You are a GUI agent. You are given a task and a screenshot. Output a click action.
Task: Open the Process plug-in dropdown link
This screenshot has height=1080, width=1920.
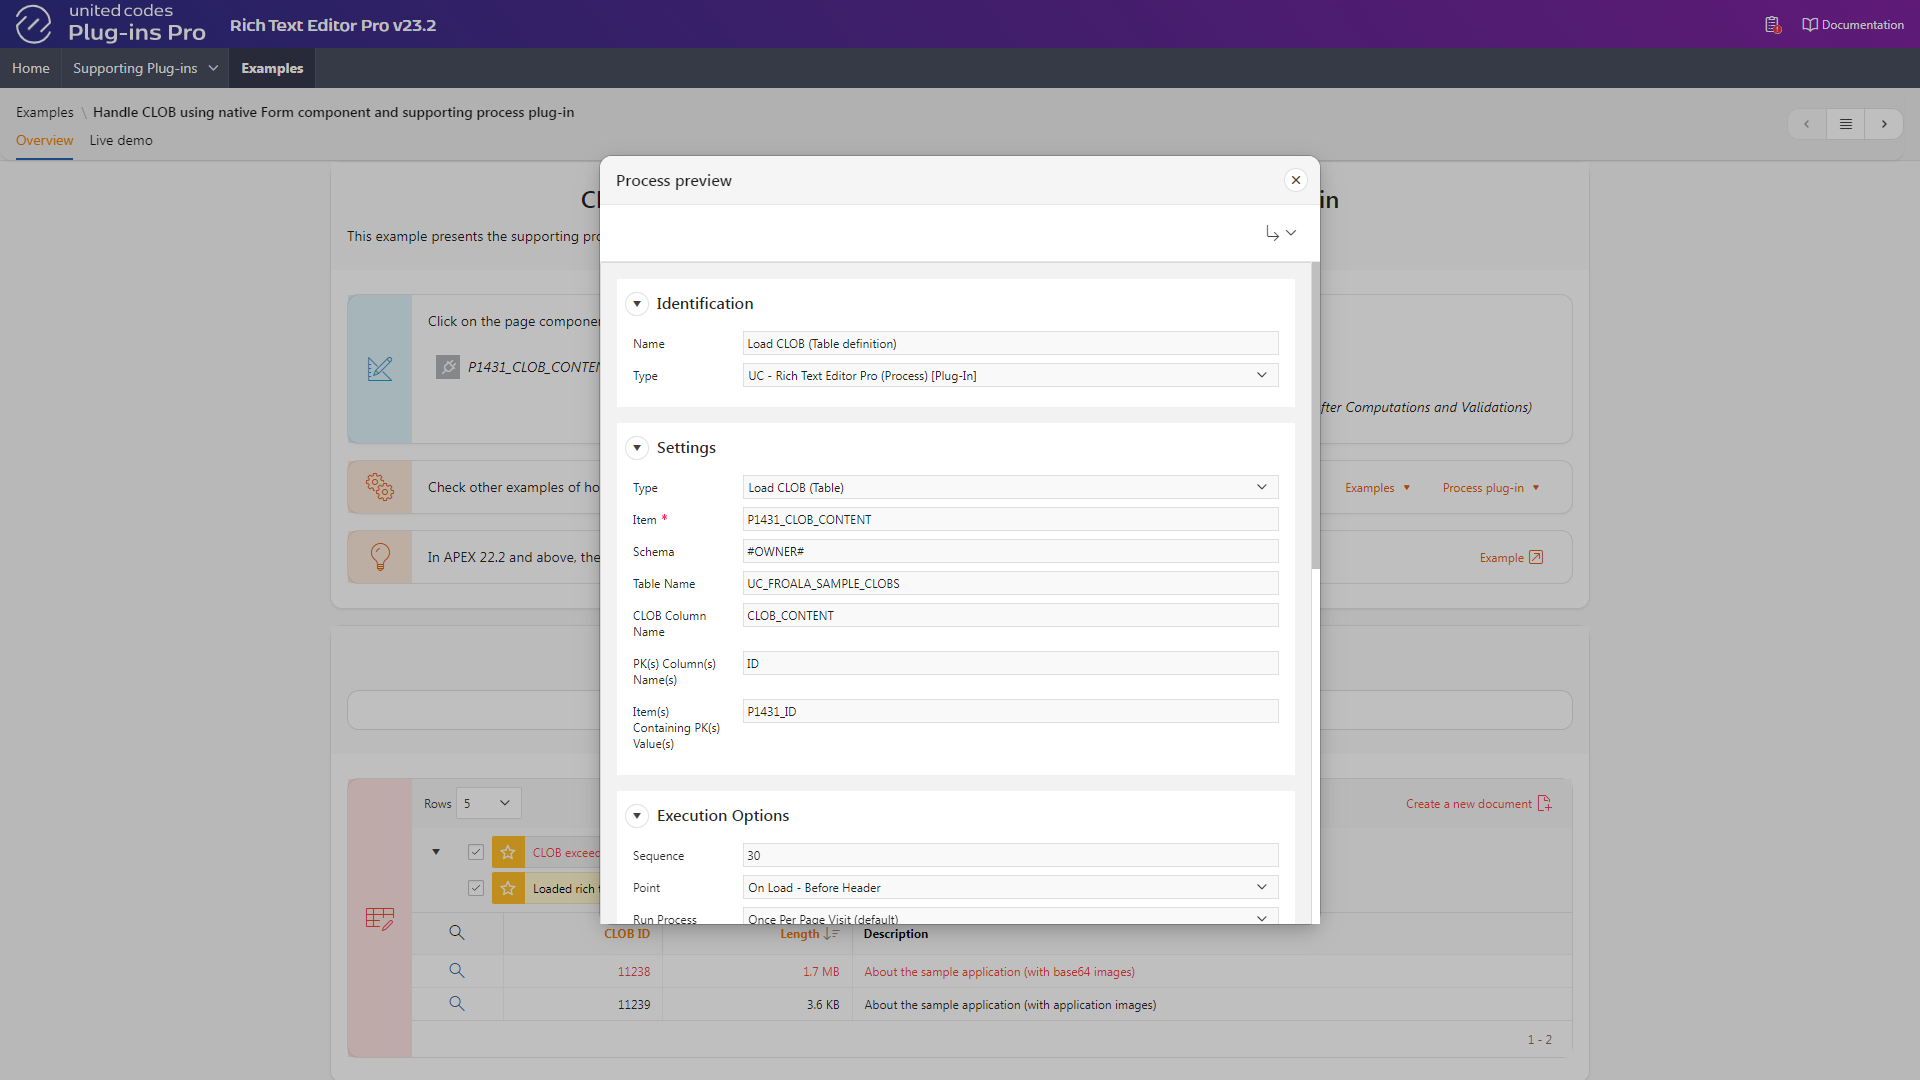[x=1490, y=488]
